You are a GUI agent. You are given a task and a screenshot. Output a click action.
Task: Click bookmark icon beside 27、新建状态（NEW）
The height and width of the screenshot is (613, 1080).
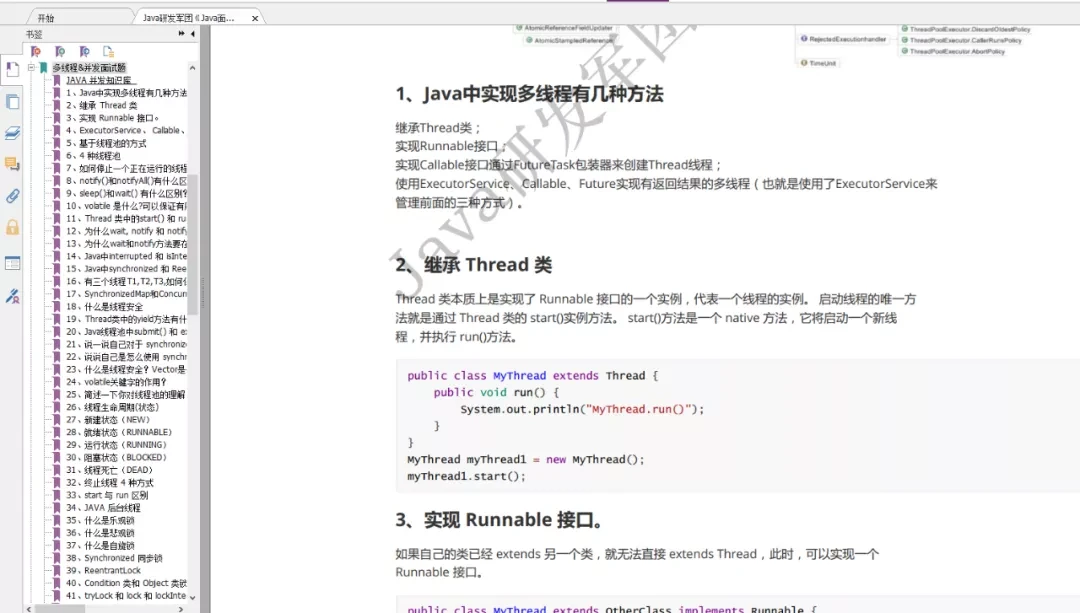coord(56,419)
